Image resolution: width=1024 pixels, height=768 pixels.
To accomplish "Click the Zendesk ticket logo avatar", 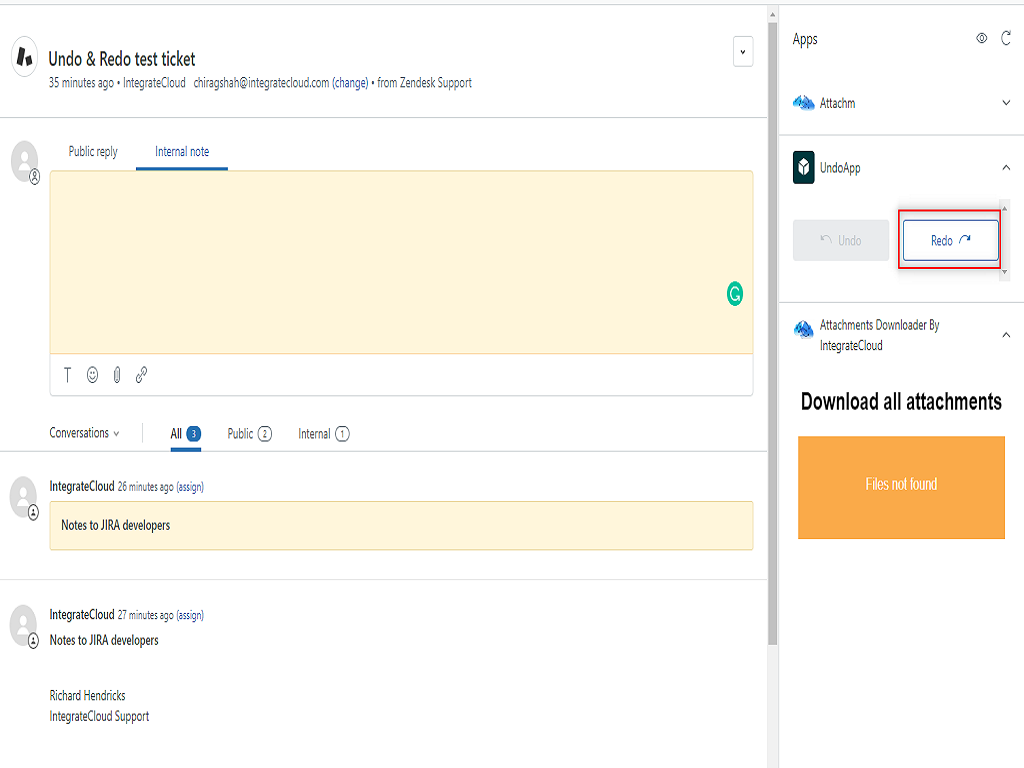I will tap(25, 58).
